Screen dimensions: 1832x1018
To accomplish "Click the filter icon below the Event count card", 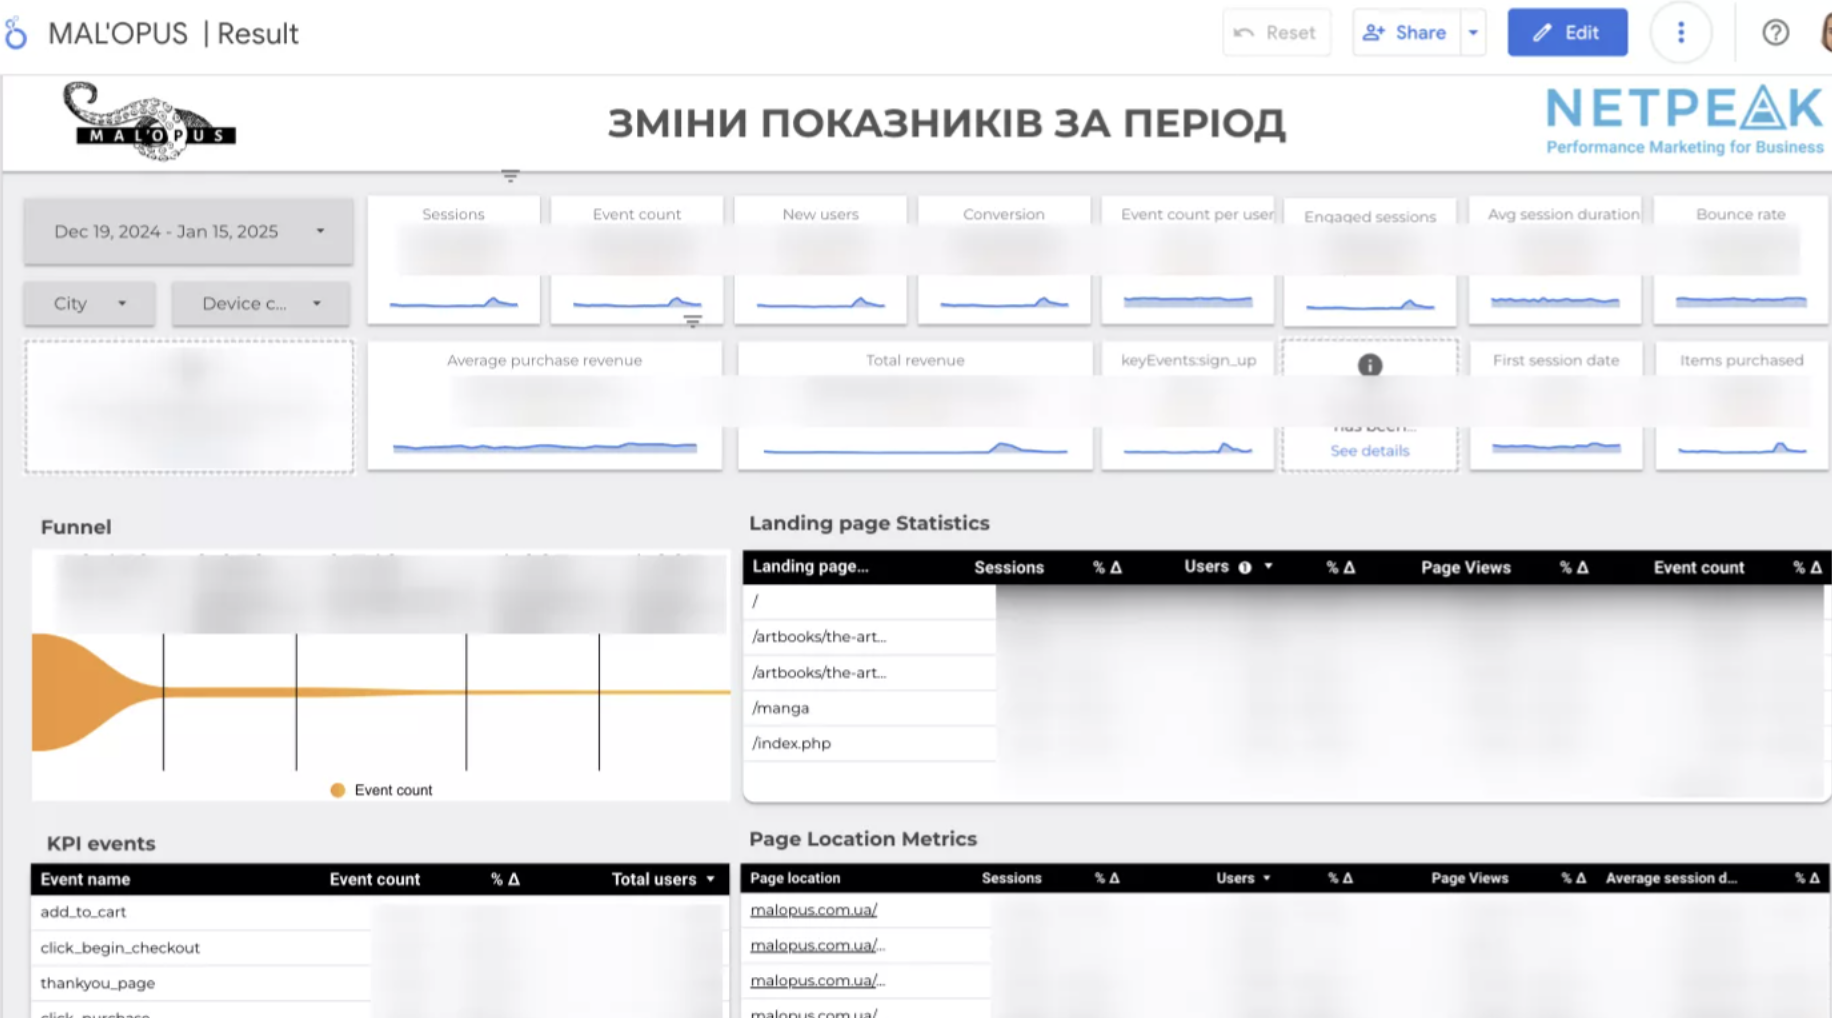I will pyautogui.click(x=692, y=321).
